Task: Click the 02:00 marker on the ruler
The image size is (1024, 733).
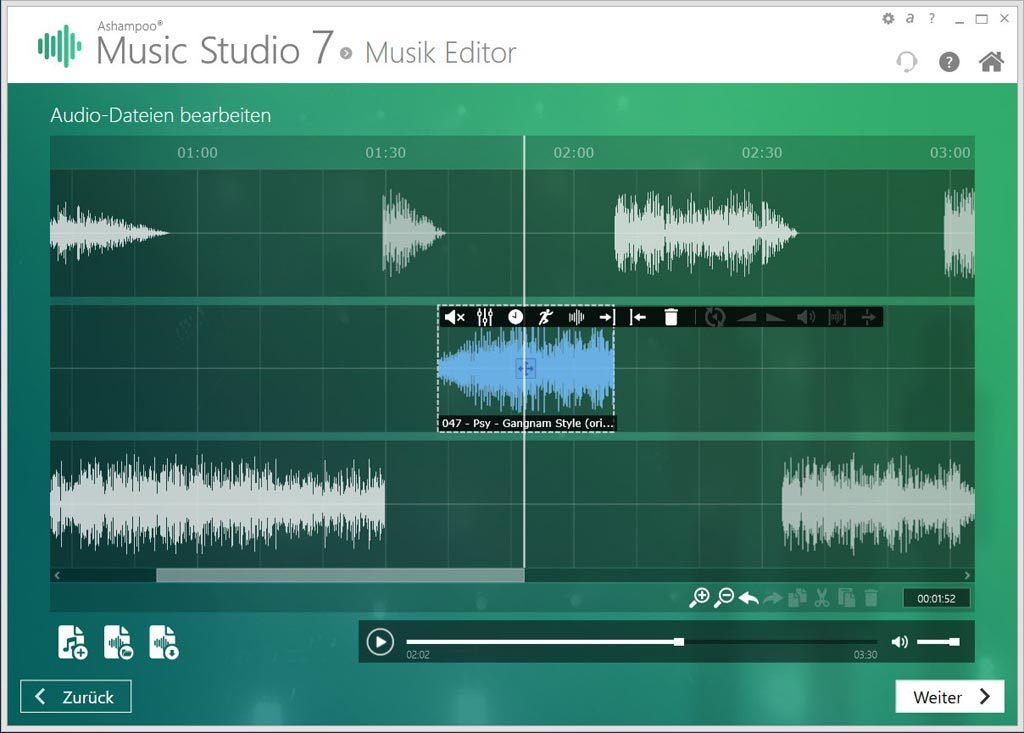Action: click(x=573, y=153)
